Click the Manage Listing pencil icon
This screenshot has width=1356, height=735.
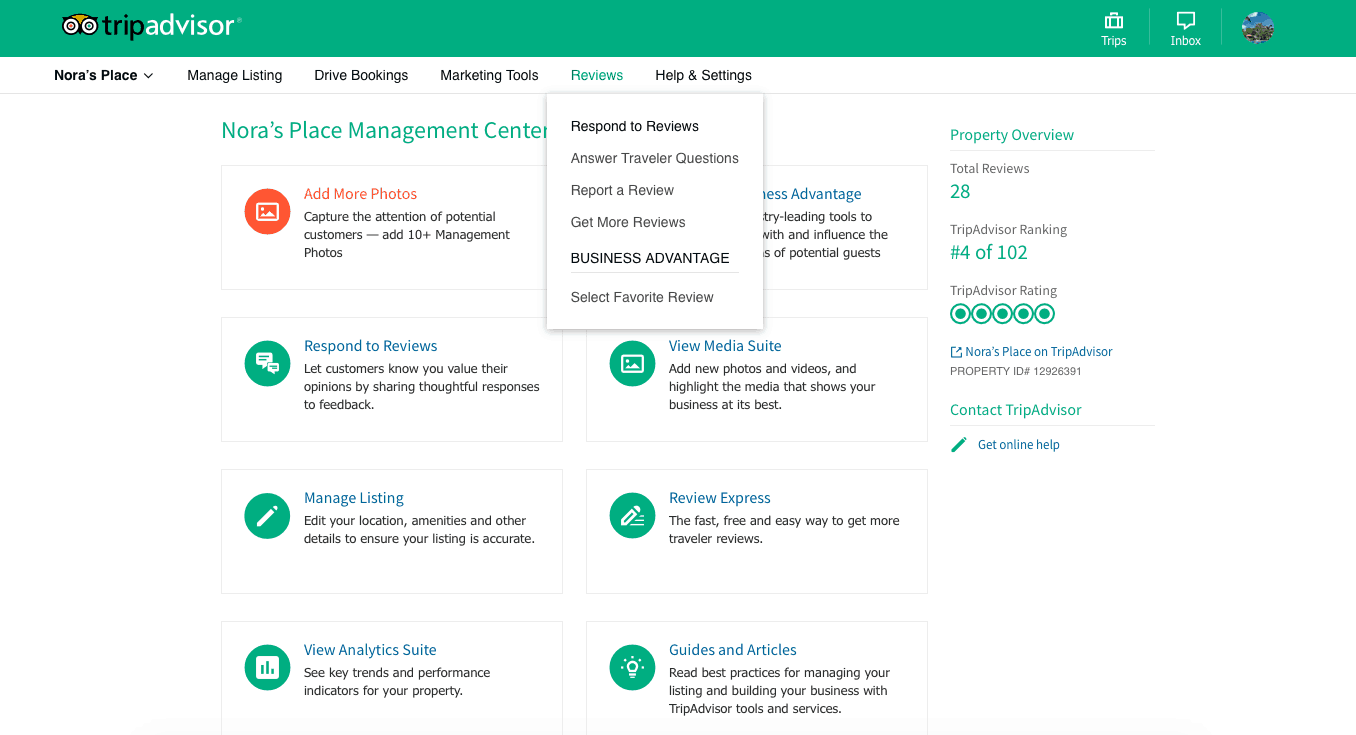click(x=267, y=515)
